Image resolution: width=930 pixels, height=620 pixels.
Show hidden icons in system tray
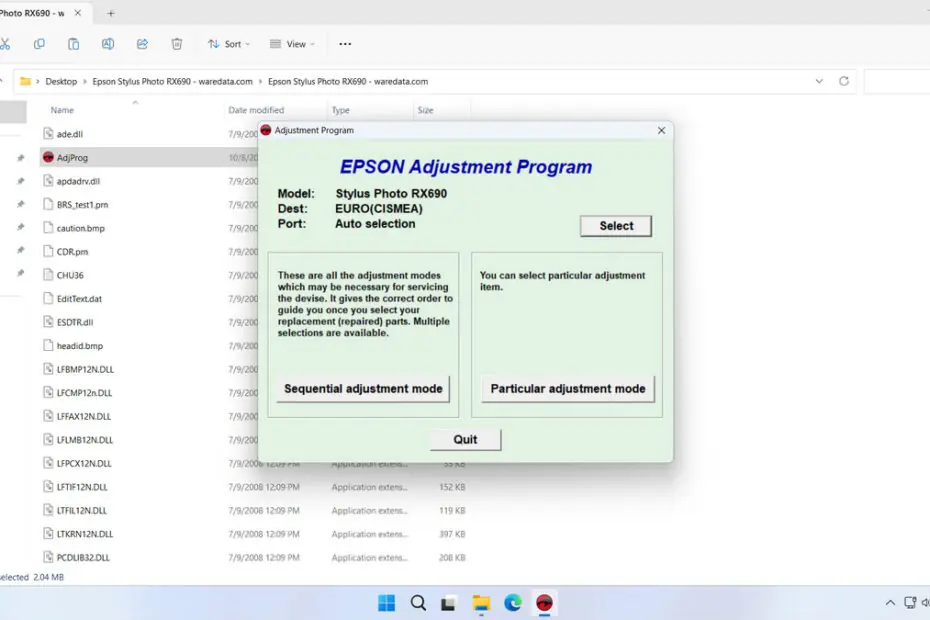point(890,603)
